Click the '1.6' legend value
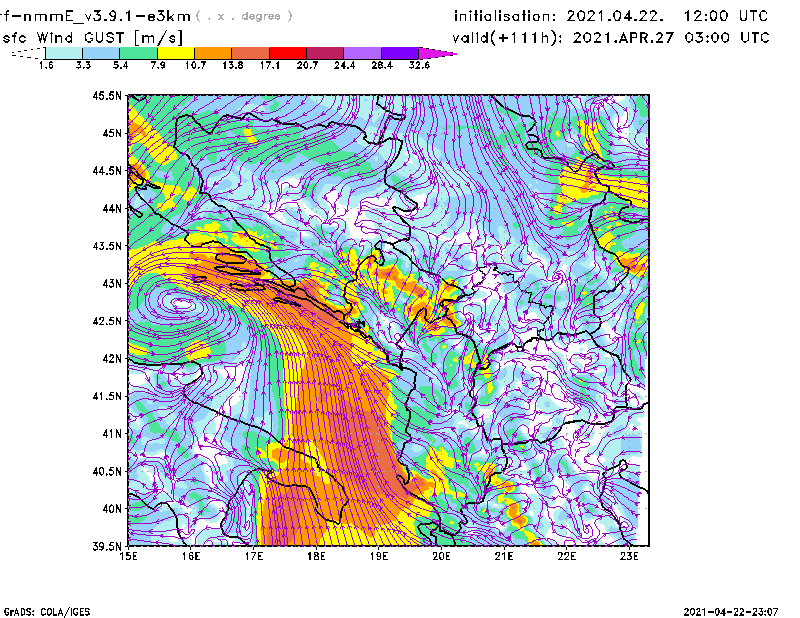The width and height of the screenshot is (800, 618). click(x=46, y=65)
